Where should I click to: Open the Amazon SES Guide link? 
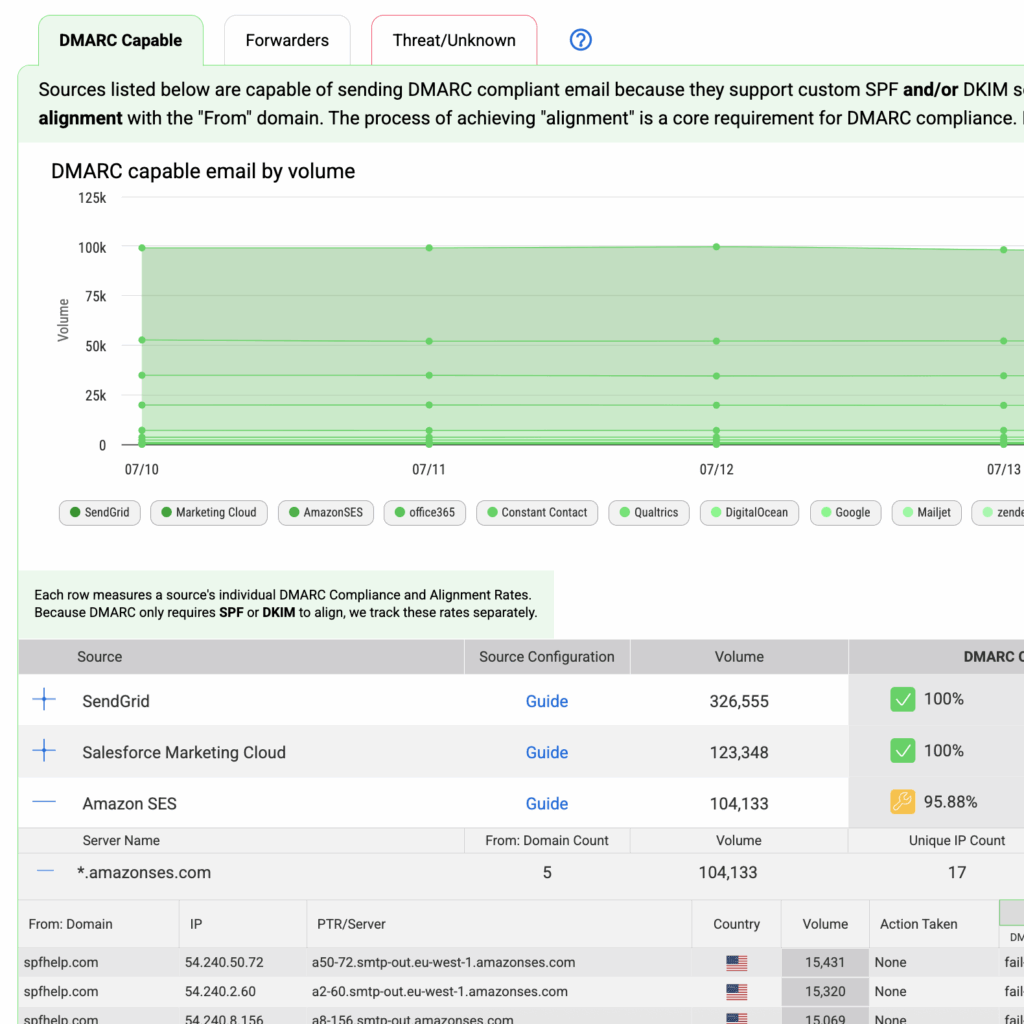547,804
